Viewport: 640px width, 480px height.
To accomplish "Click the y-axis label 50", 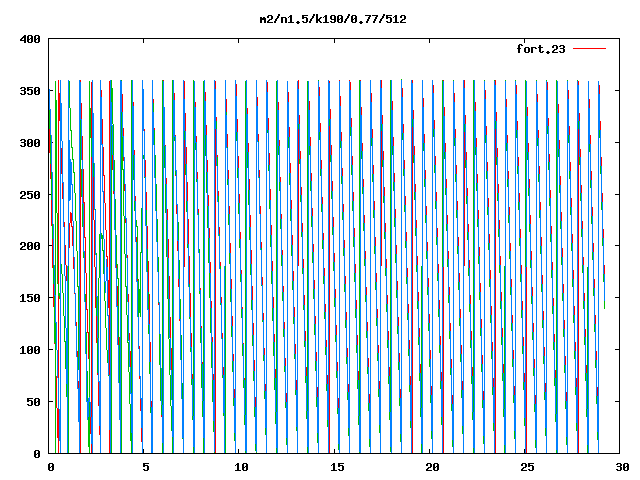I will coord(34,402).
